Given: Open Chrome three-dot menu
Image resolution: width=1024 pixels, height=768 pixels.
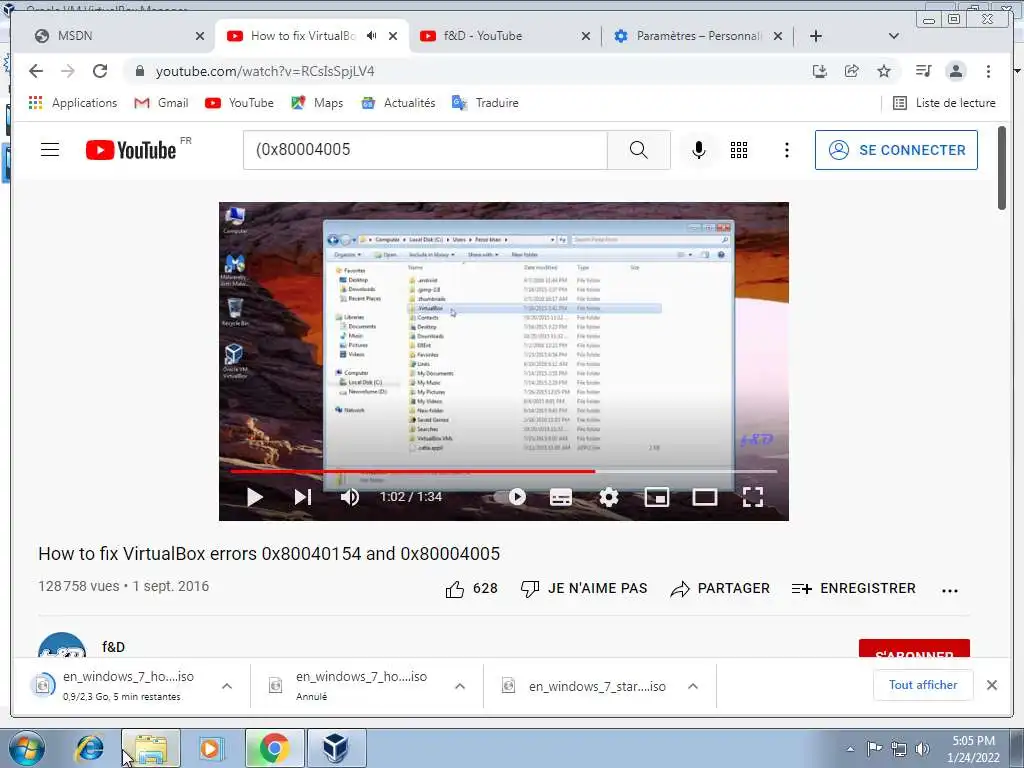Looking at the screenshot, I should point(988,71).
